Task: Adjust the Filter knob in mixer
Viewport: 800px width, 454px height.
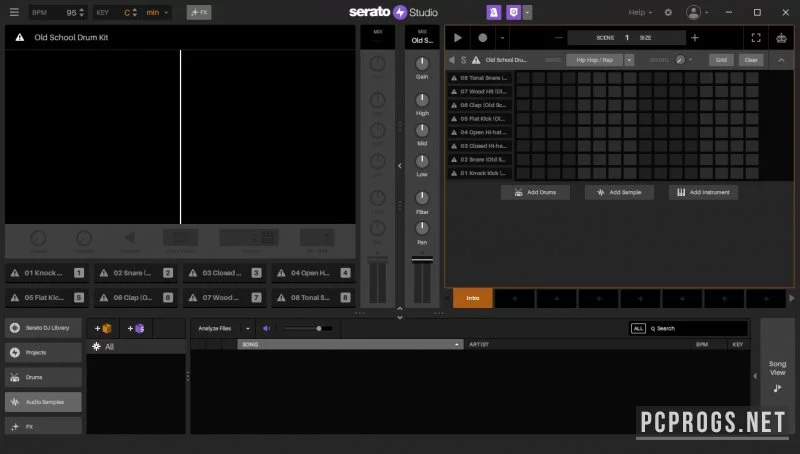Action: 422,198
